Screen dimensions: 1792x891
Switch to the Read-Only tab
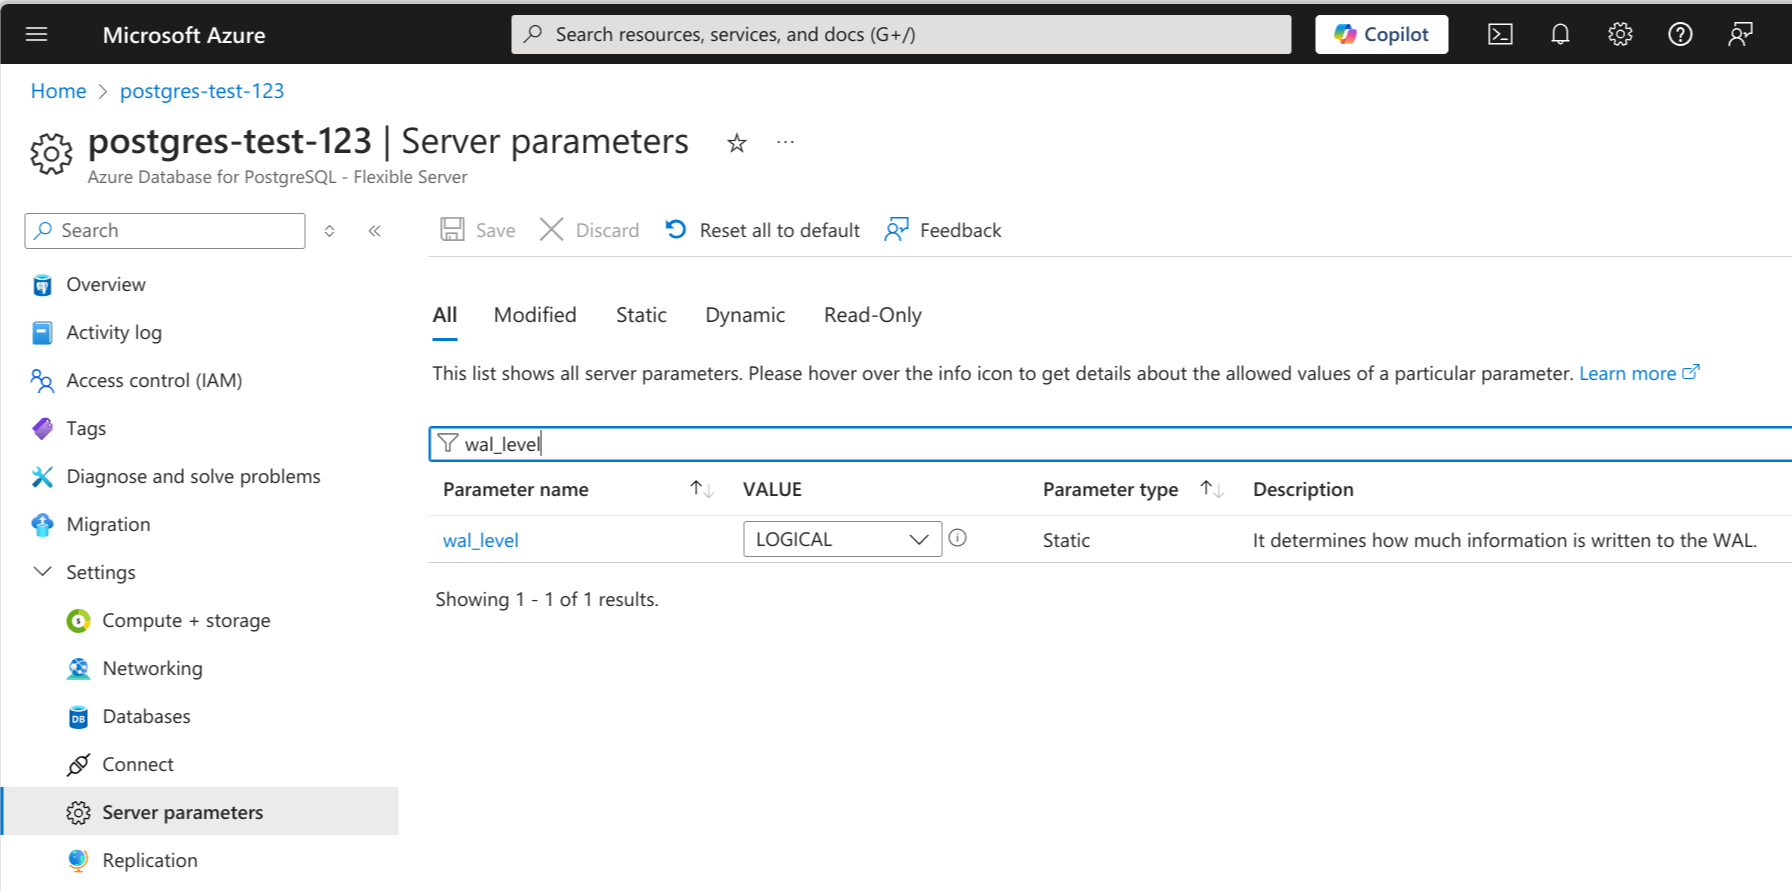[x=873, y=315]
